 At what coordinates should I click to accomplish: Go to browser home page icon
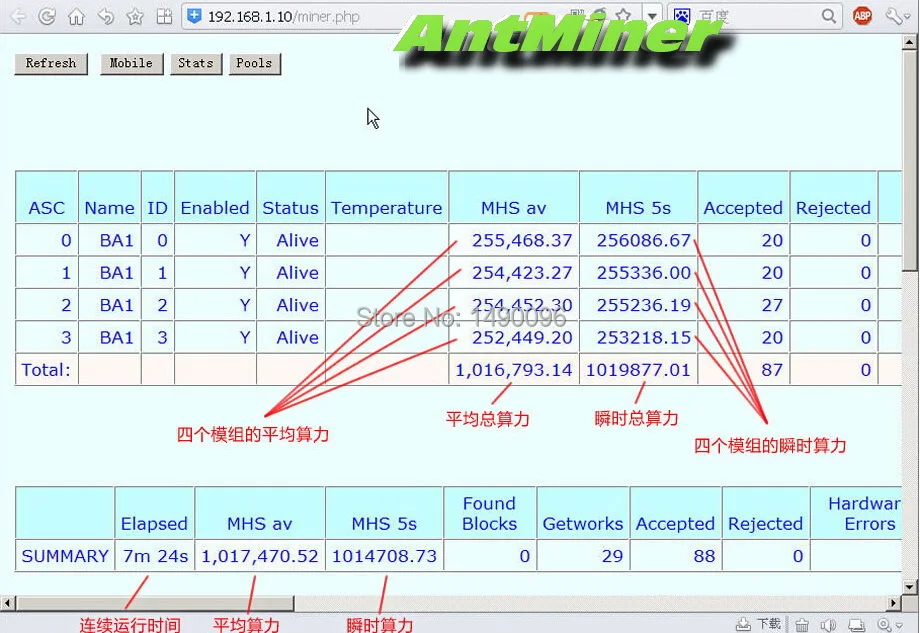76,17
